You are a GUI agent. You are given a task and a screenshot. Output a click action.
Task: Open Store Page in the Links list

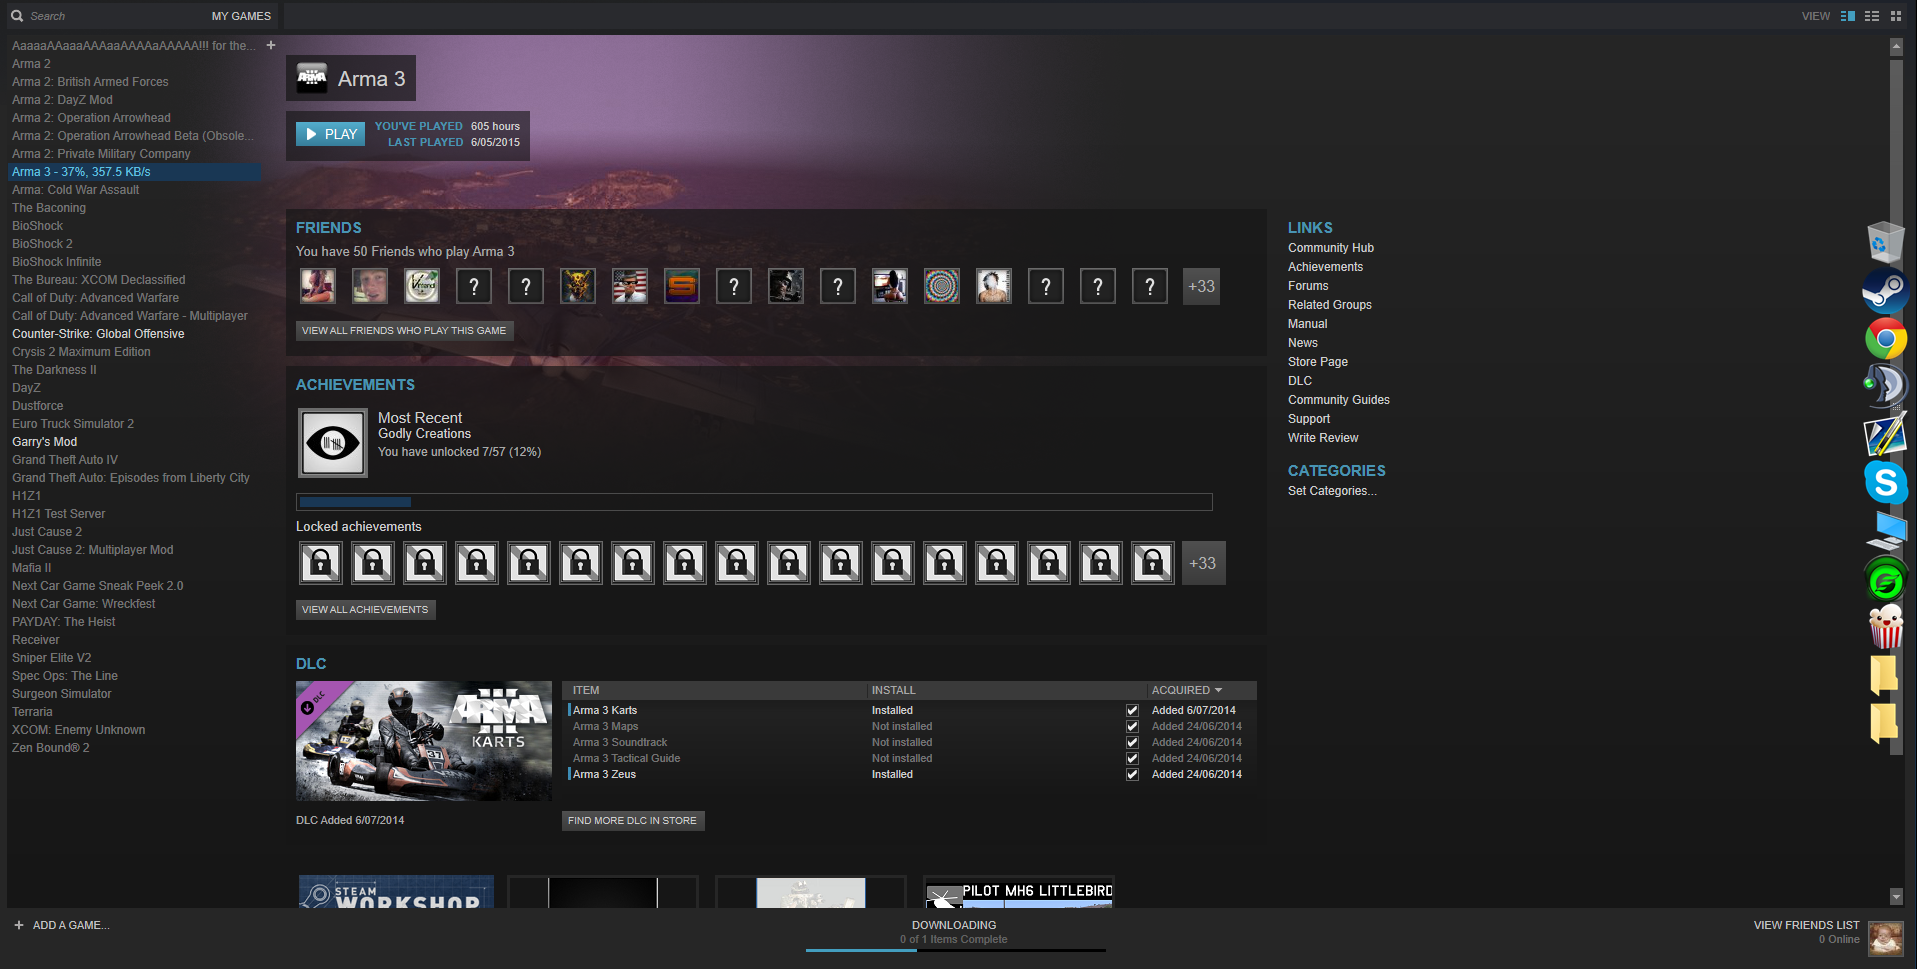(x=1318, y=362)
